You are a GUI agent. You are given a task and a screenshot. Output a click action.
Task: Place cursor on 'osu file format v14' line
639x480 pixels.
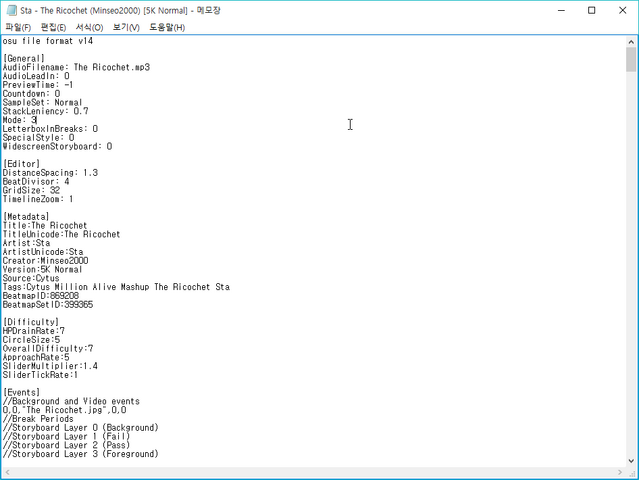(x=48, y=41)
